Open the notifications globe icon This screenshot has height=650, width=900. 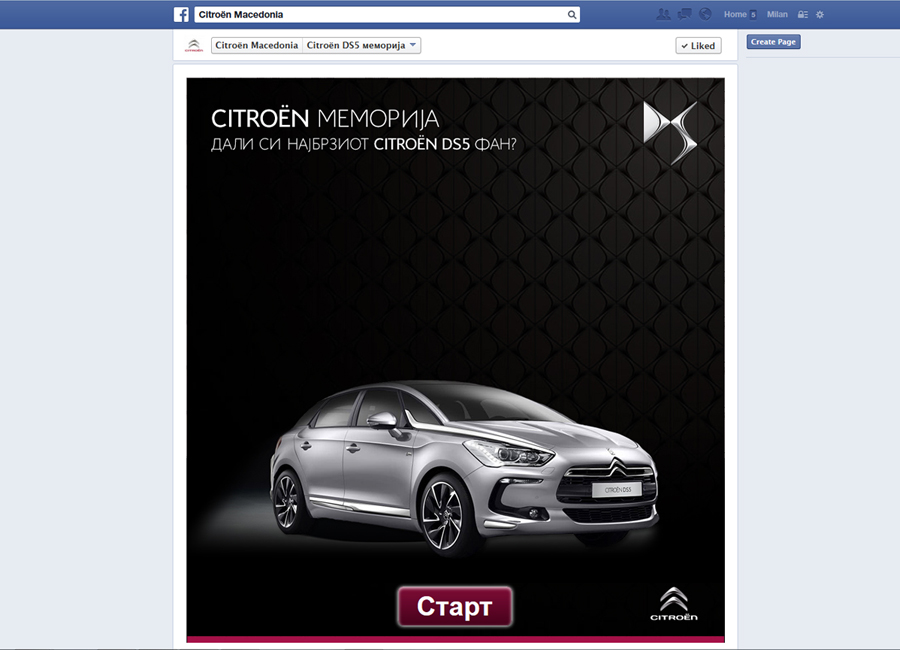pos(705,13)
